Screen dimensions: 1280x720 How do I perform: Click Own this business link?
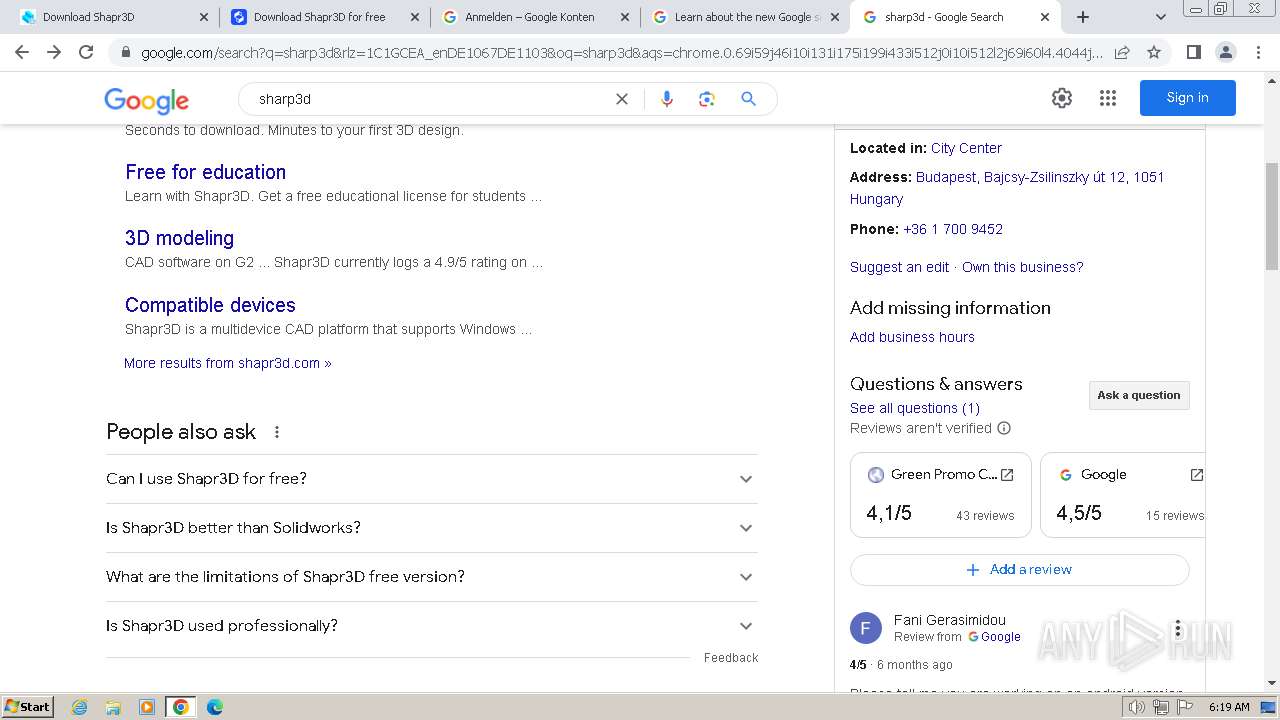pyautogui.click(x=1022, y=267)
